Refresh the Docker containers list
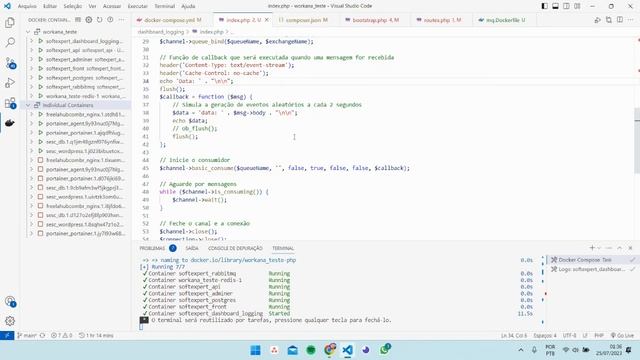Image resolution: width=640 pixels, height=360 pixels. pyautogui.click(x=100, y=20)
